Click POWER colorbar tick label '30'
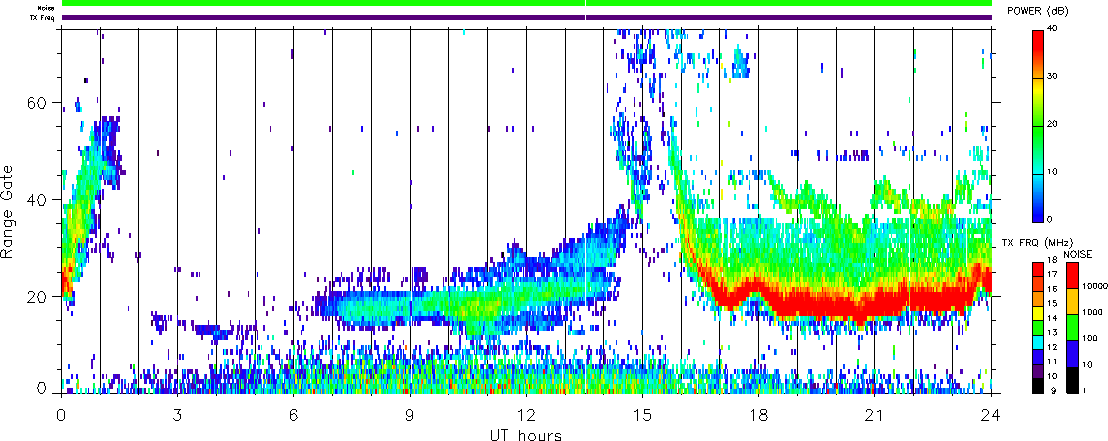 pyautogui.click(x=1053, y=78)
